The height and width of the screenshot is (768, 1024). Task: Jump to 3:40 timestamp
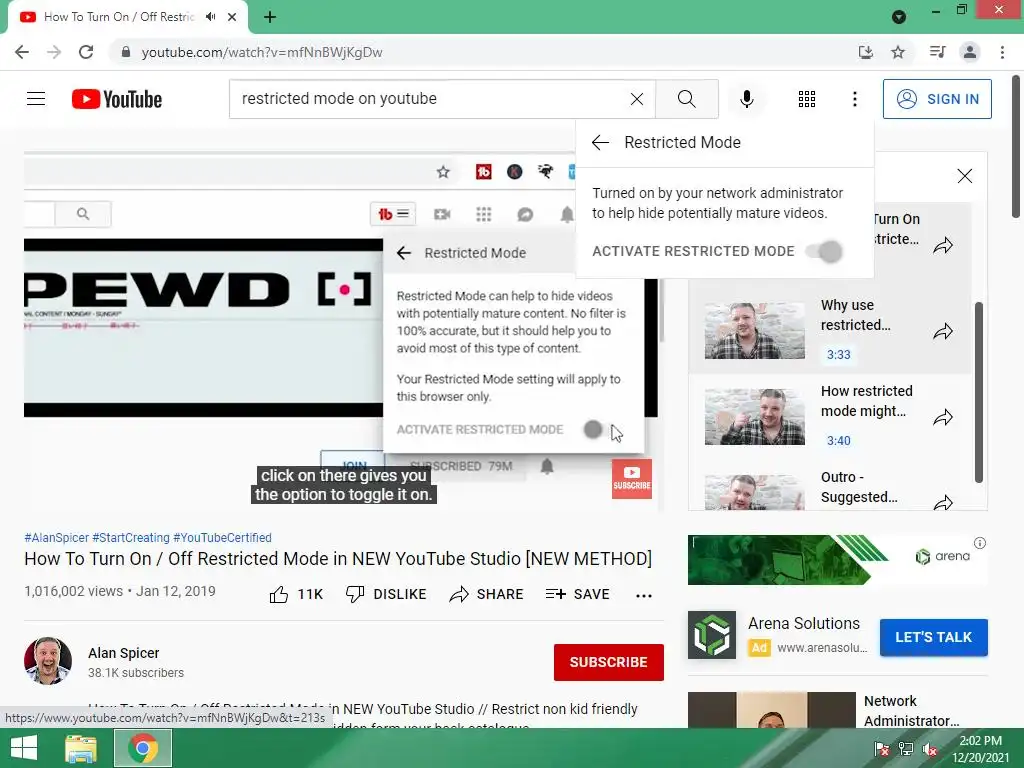coord(839,441)
